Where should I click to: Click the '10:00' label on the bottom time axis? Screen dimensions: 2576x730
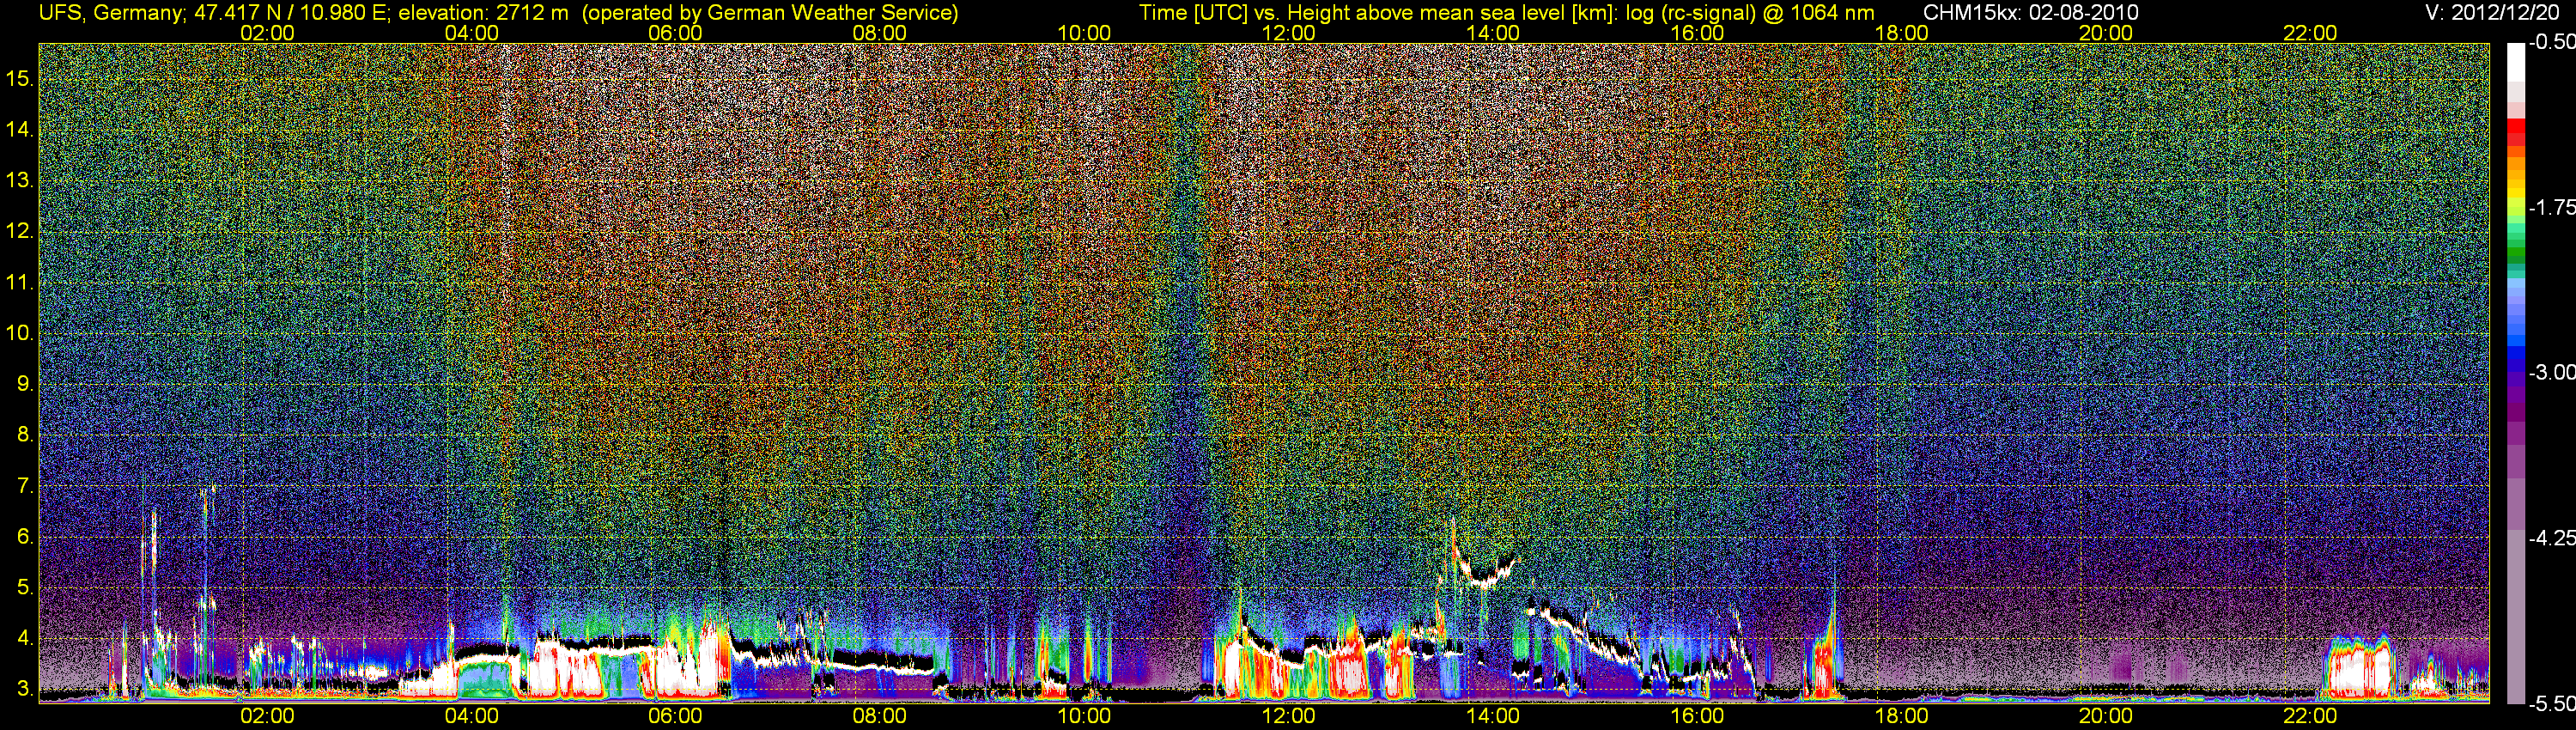pyautogui.click(x=1084, y=716)
